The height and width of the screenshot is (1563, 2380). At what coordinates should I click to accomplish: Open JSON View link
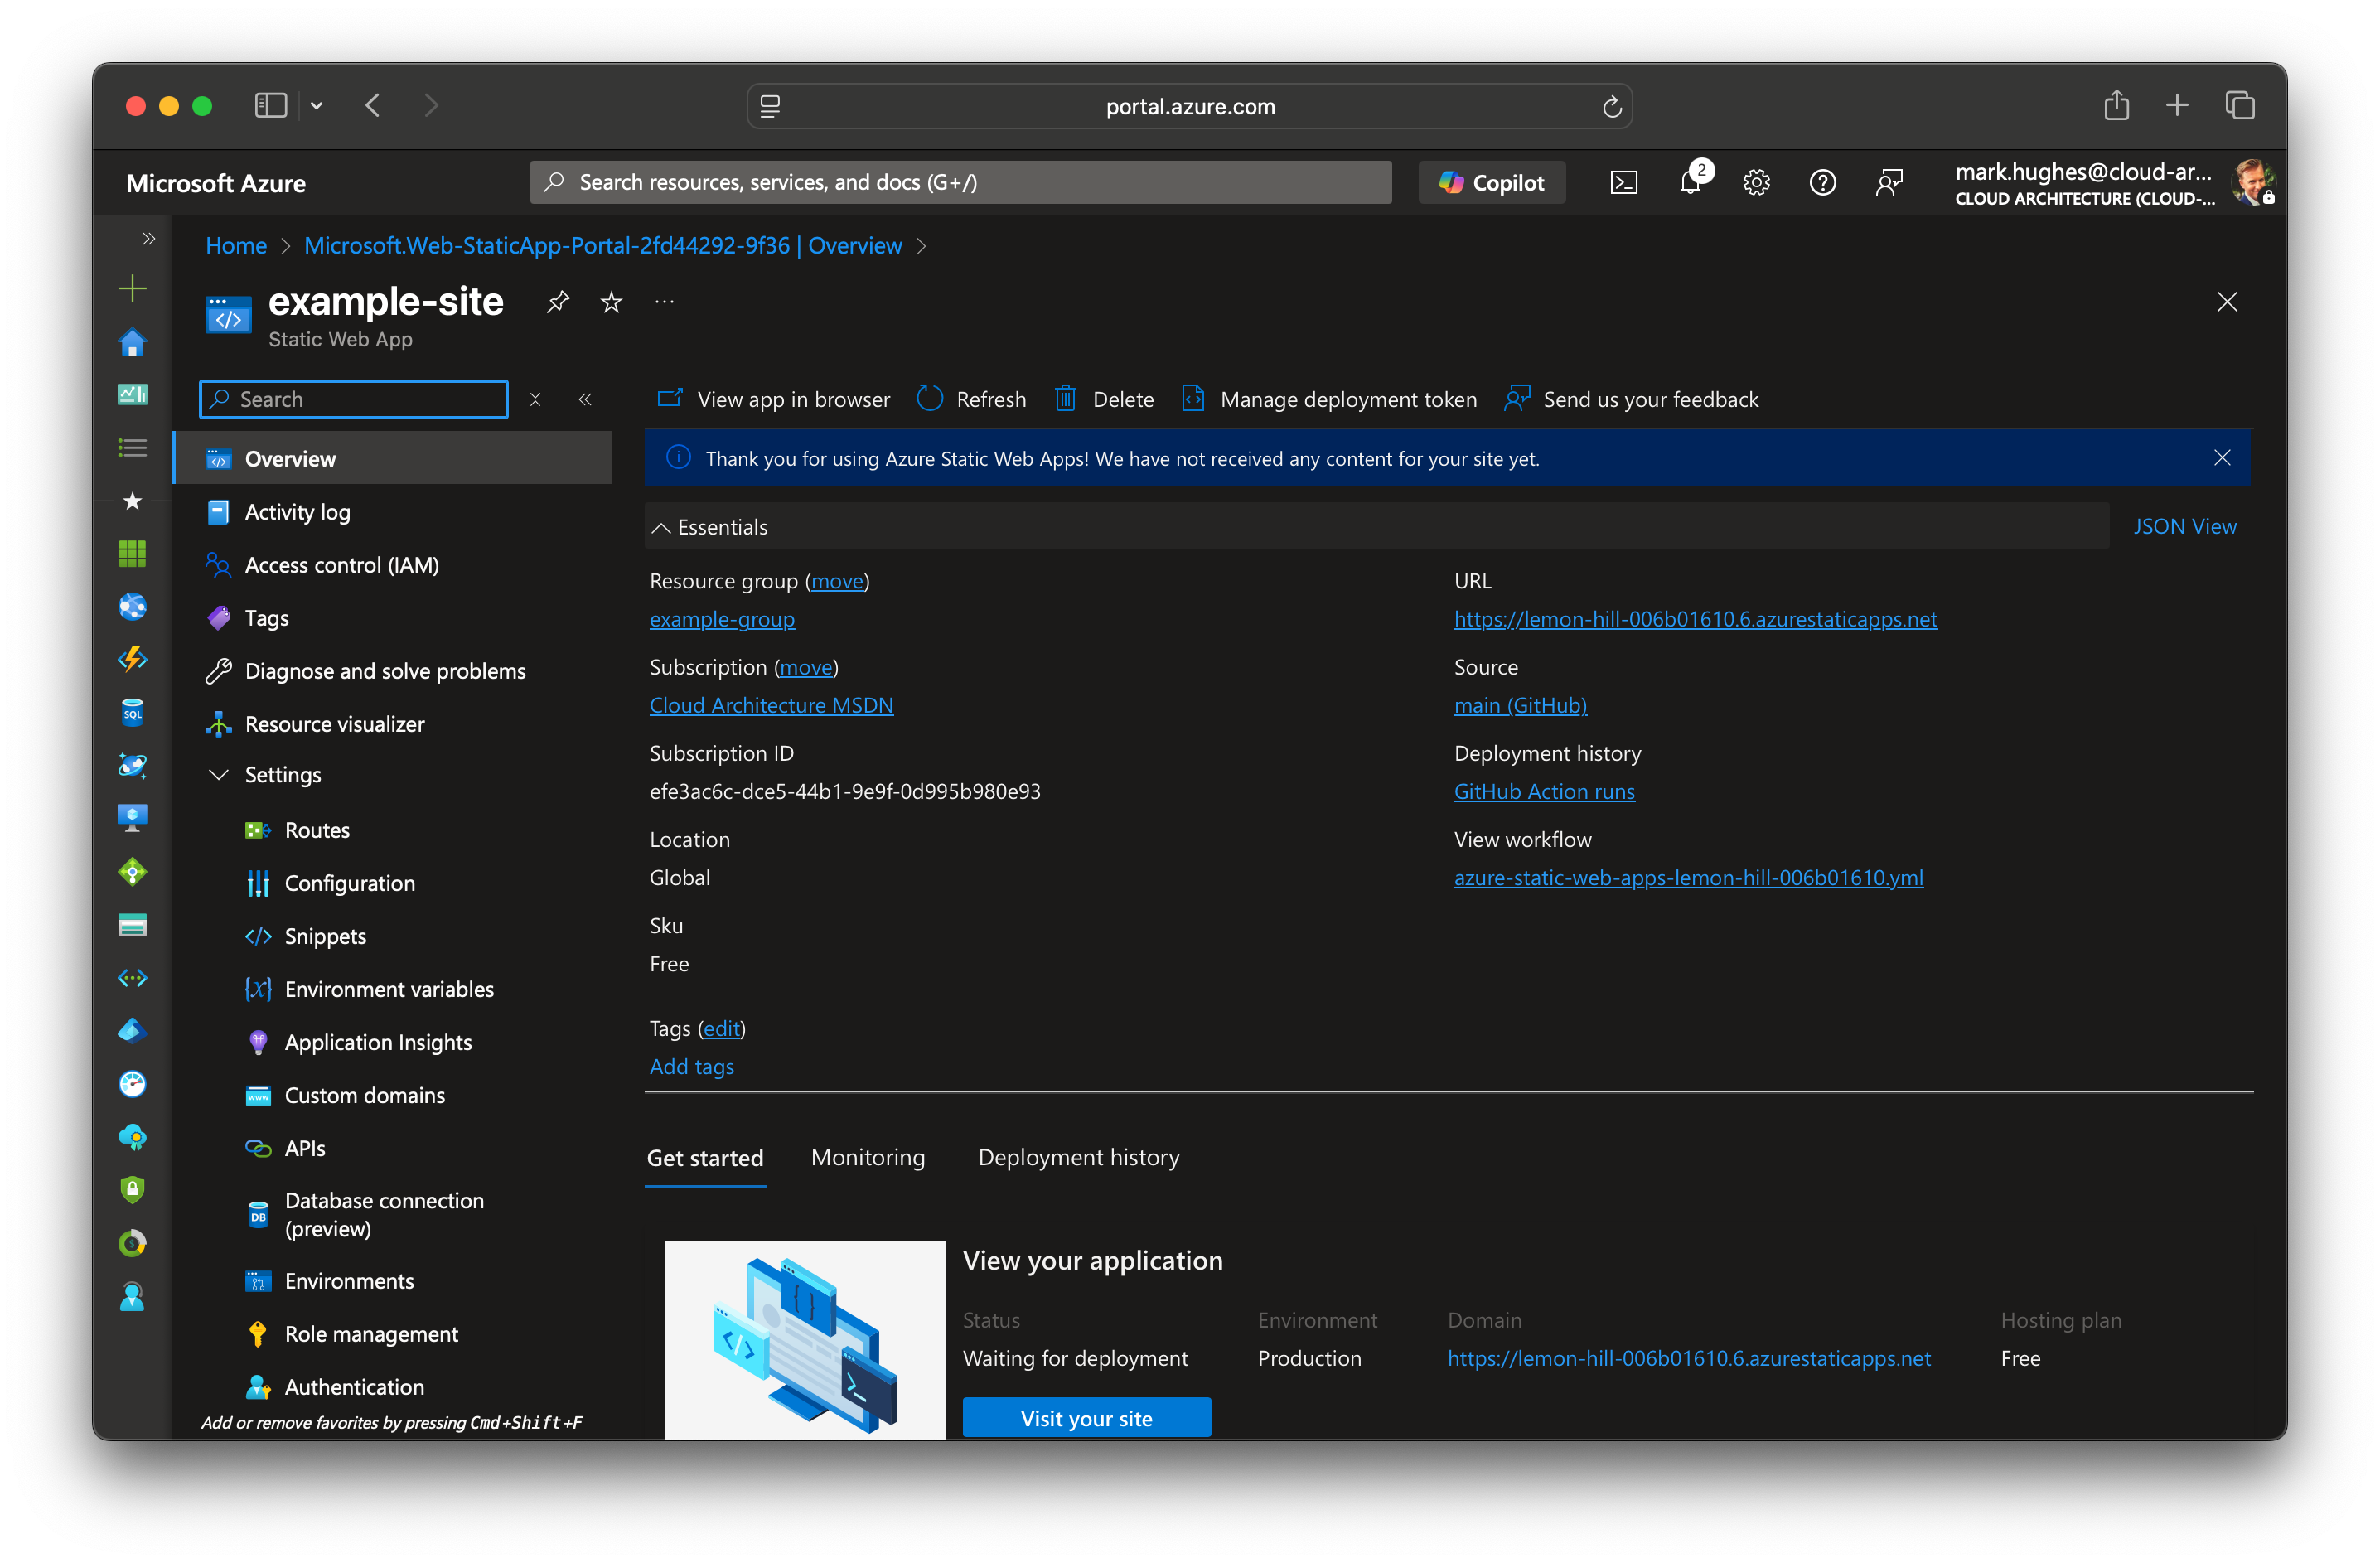click(2184, 526)
